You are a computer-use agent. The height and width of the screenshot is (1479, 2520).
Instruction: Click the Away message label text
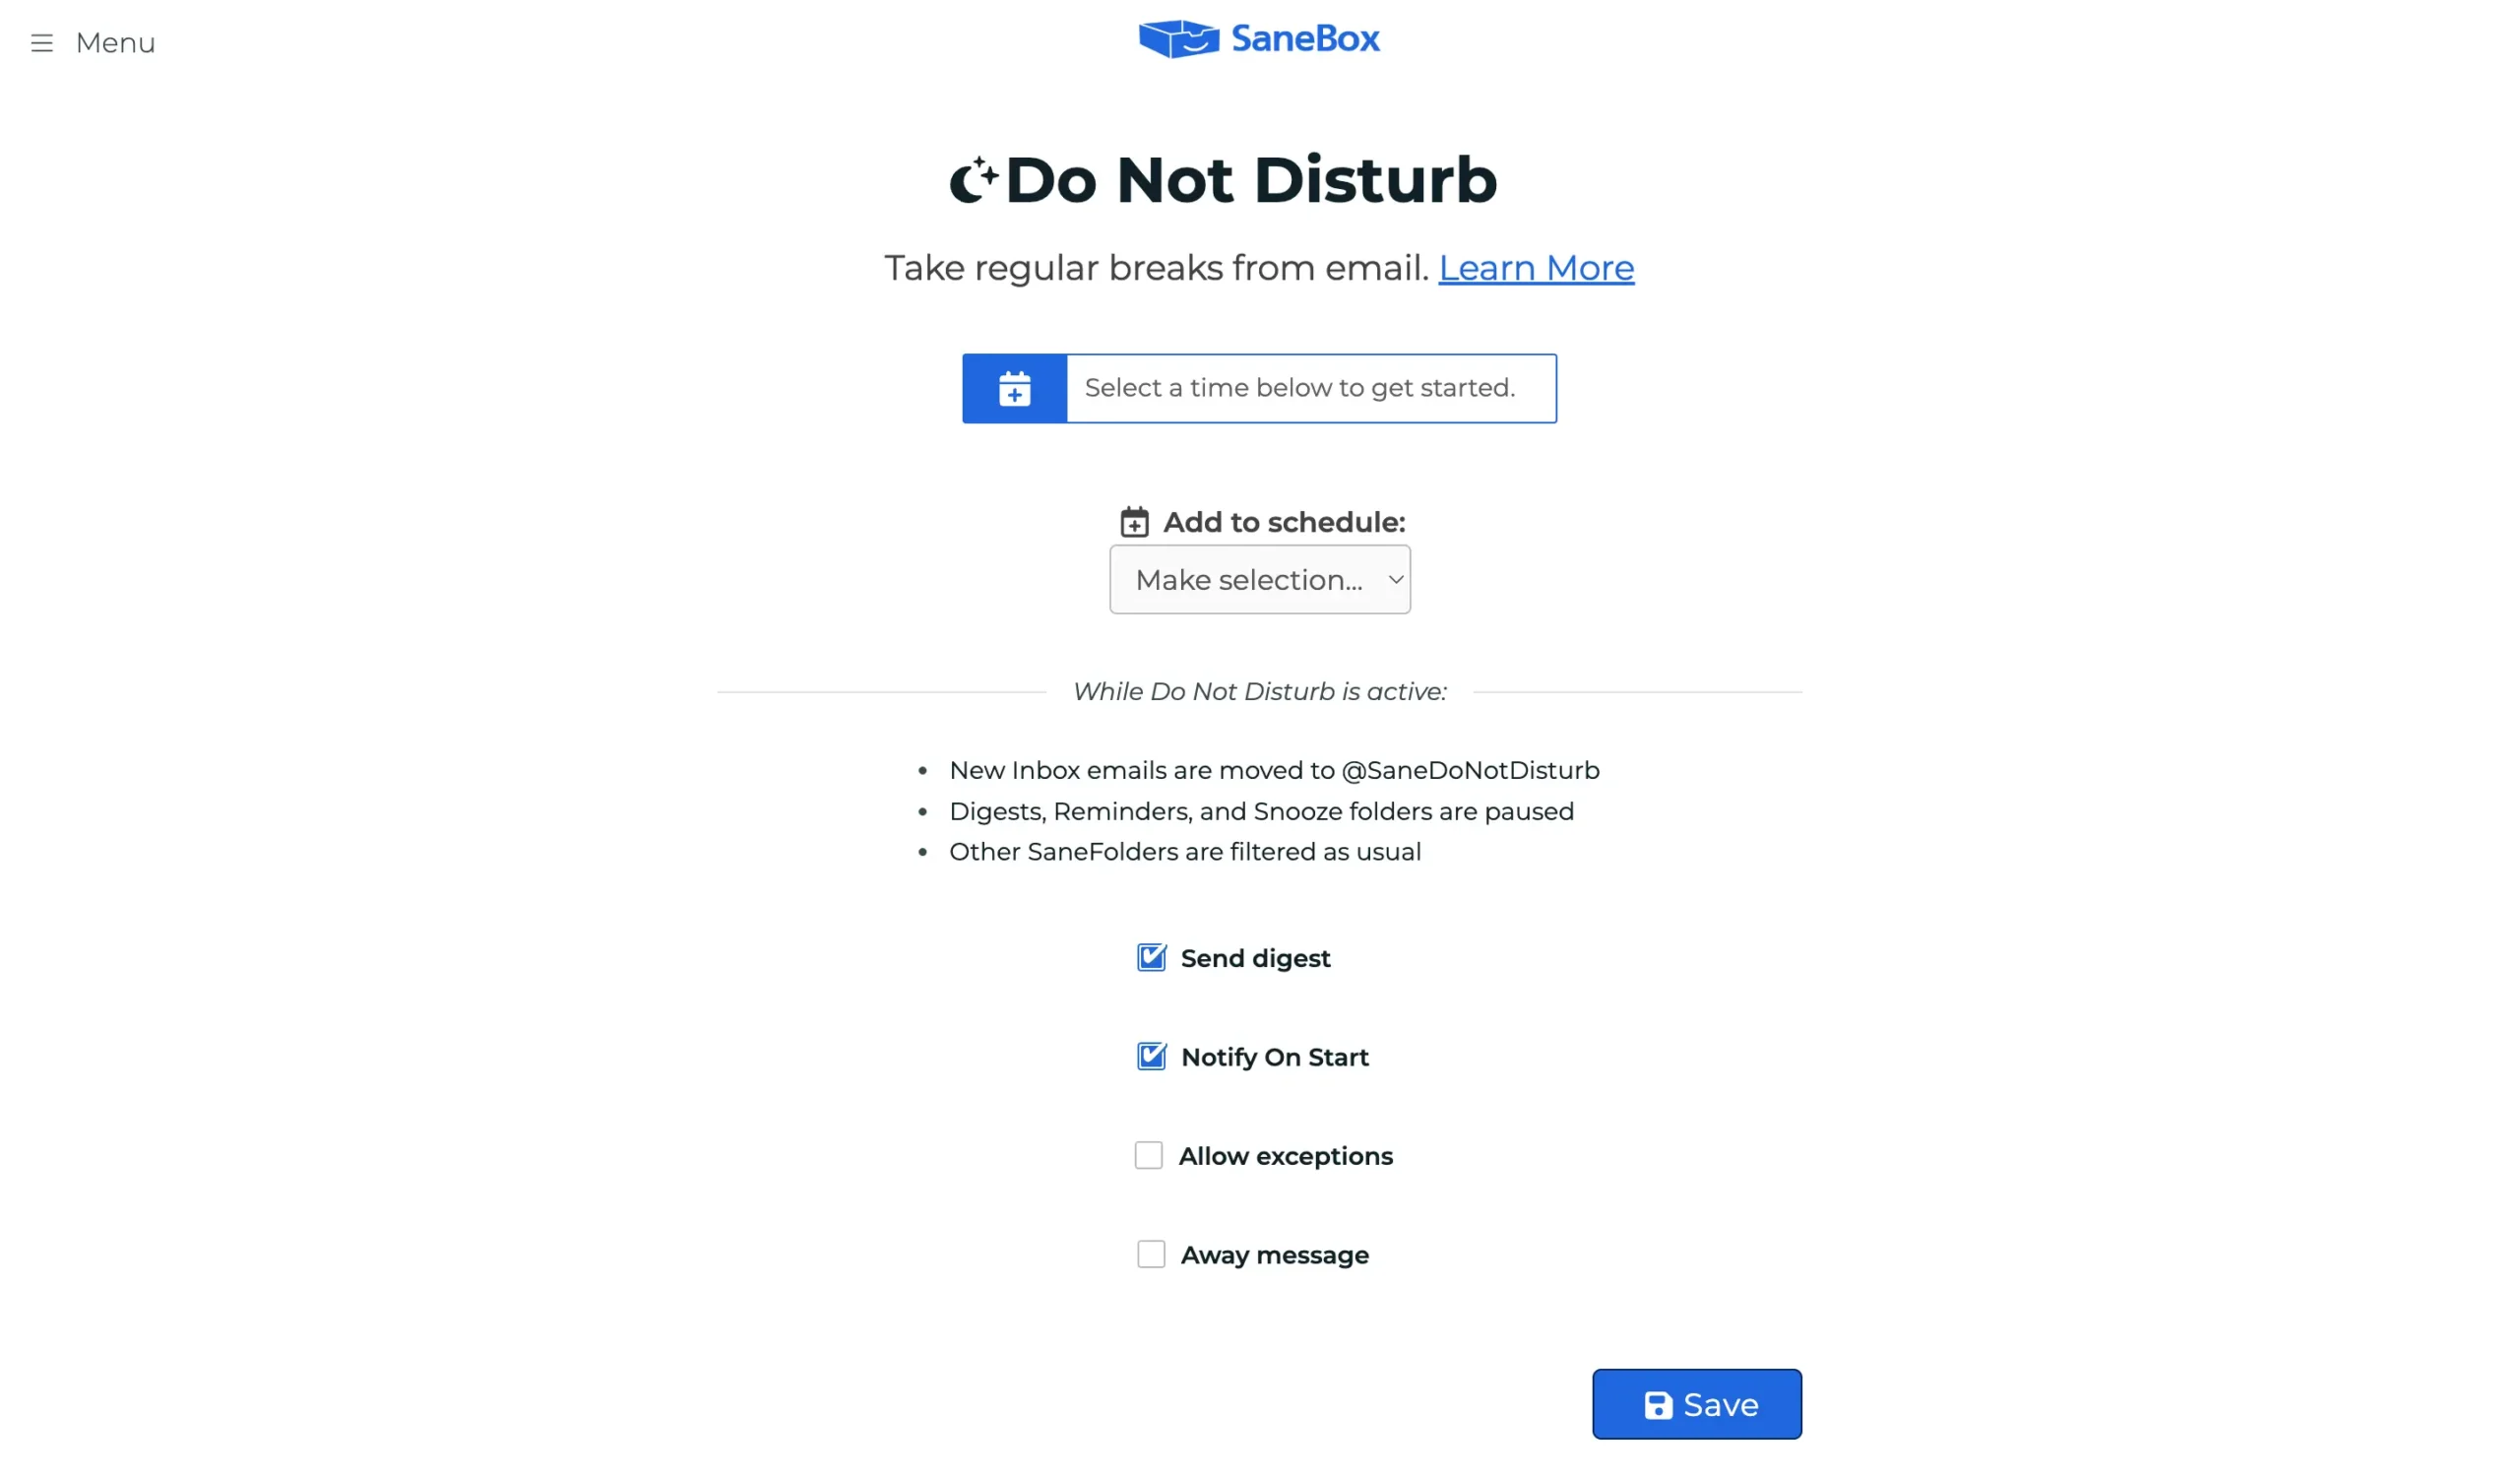[x=1274, y=1256]
